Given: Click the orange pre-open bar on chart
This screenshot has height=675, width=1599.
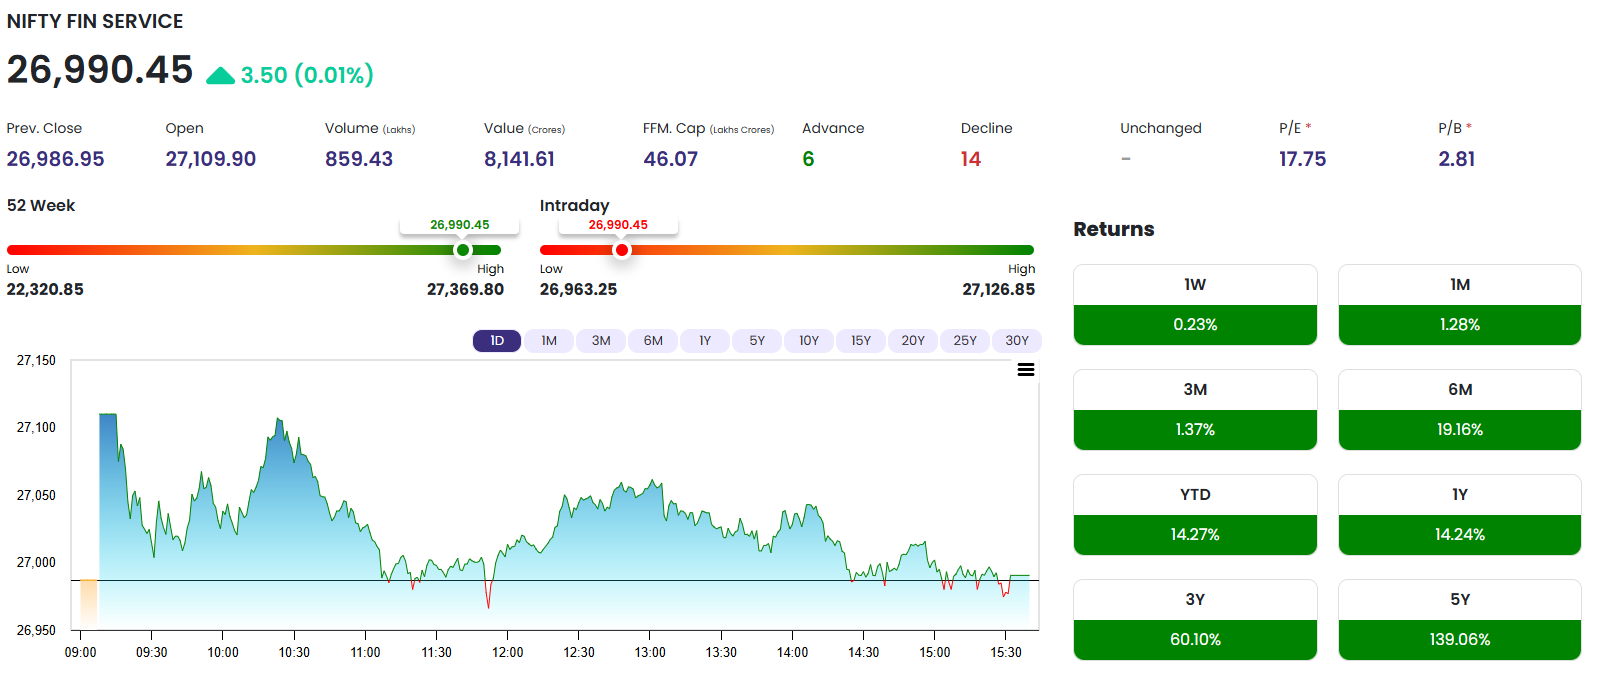Looking at the screenshot, I should (x=89, y=604).
